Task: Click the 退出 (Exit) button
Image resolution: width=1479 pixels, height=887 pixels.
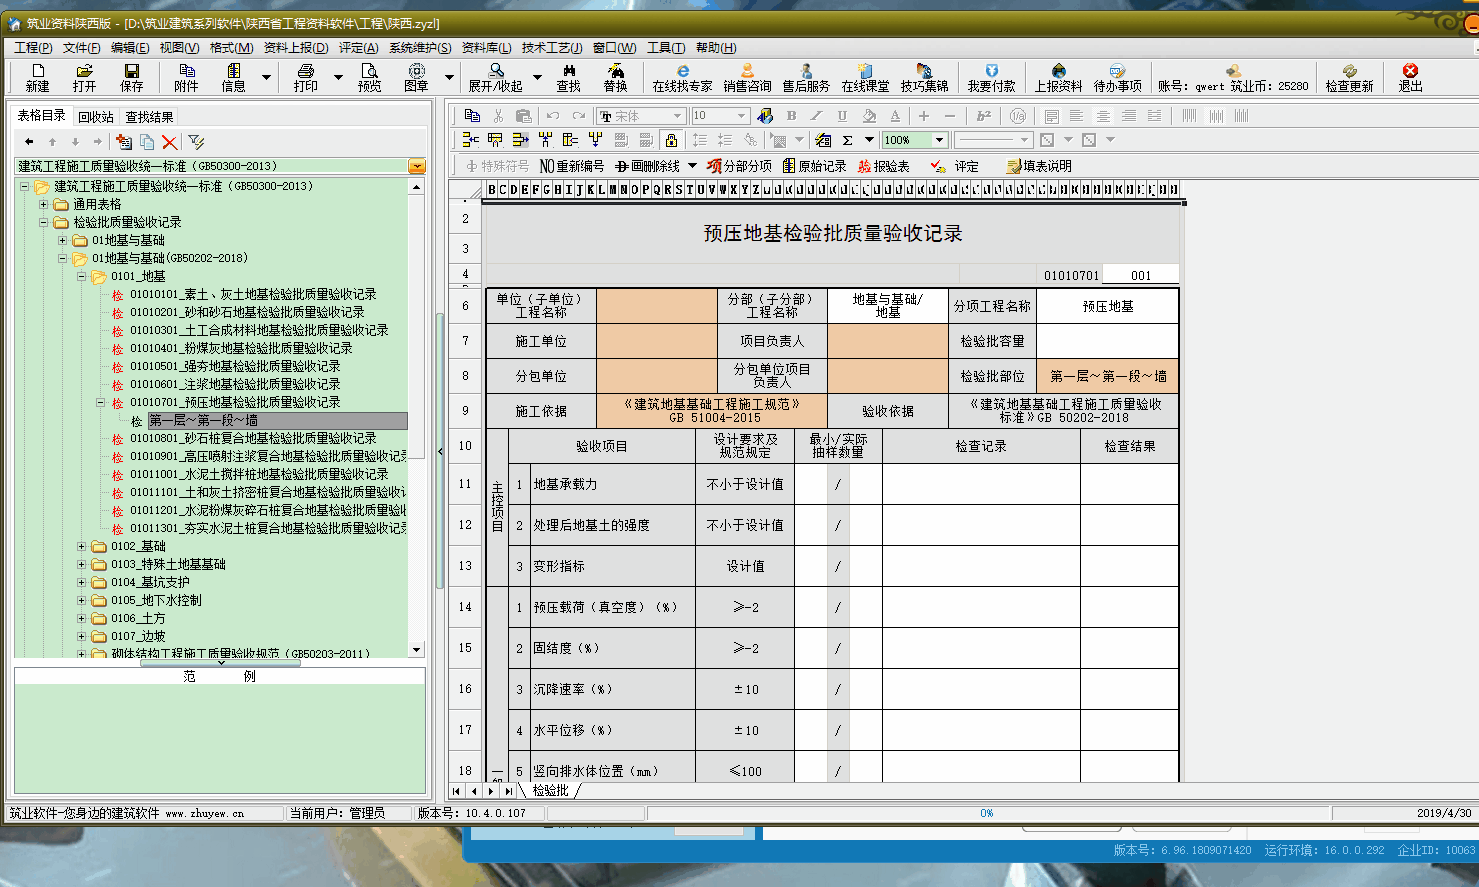Action: point(1409,77)
